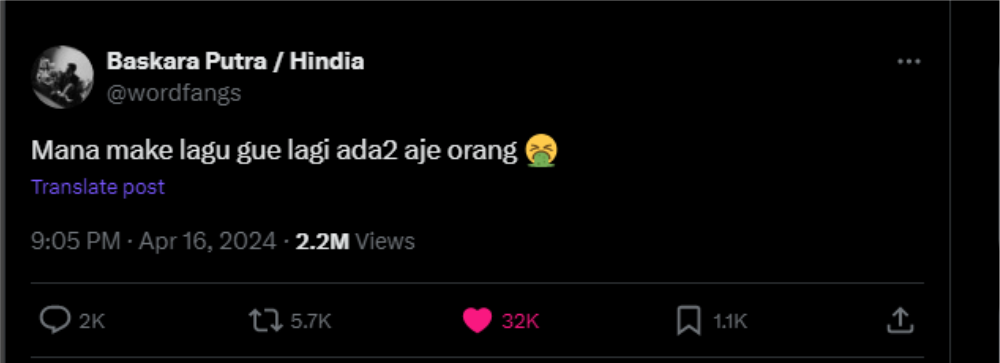Open the three-dot more options menu
This screenshot has height=363, width=1000.
click(x=909, y=62)
